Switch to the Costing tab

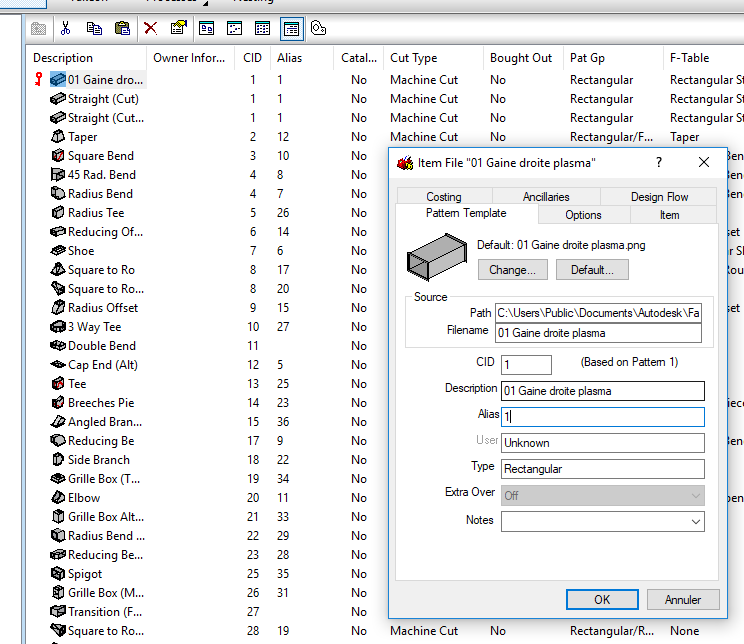(444, 197)
